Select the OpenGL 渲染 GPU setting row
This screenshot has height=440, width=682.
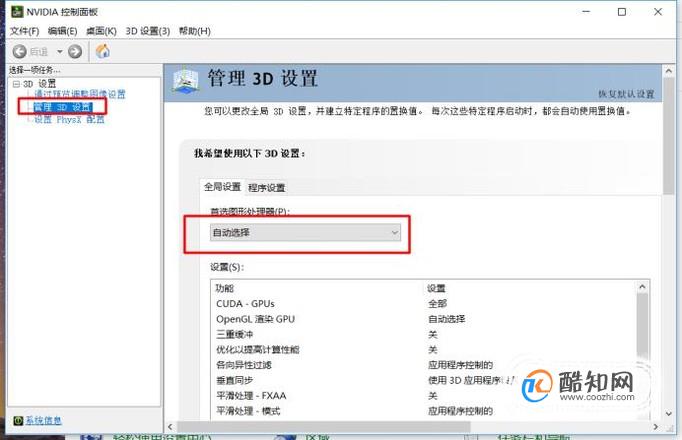point(424,319)
